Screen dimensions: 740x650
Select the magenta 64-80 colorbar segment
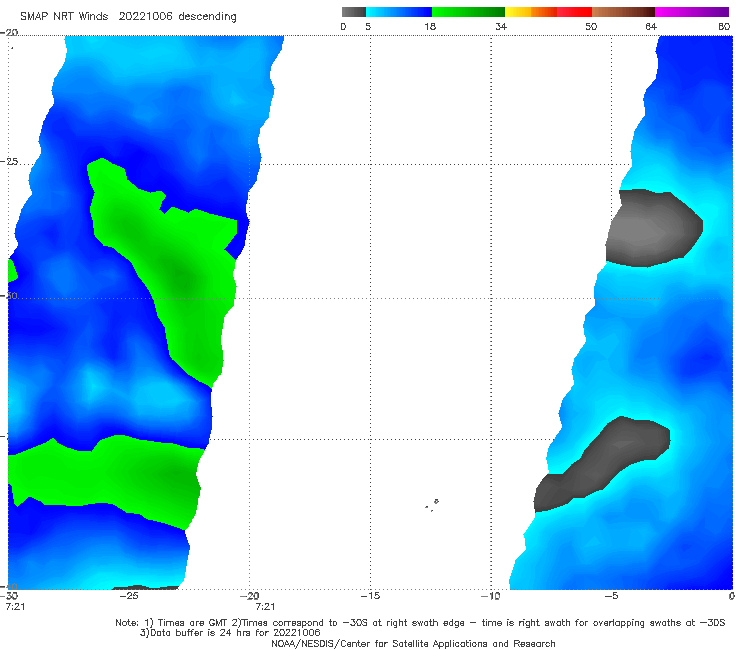(x=692, y=12)
